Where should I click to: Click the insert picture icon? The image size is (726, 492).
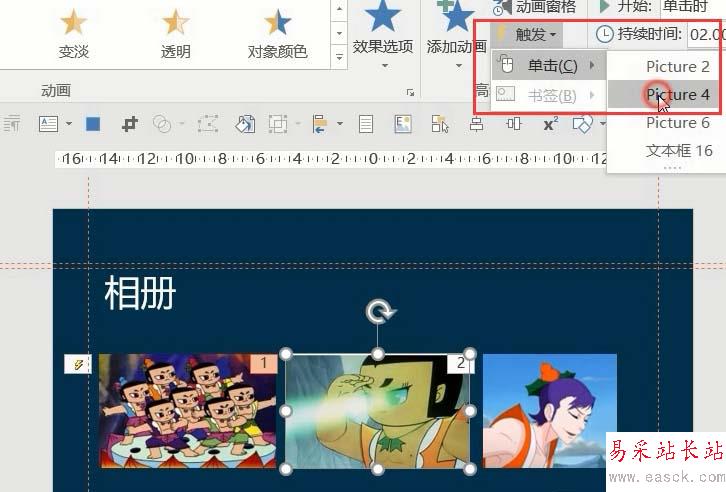tap(403, 124)
